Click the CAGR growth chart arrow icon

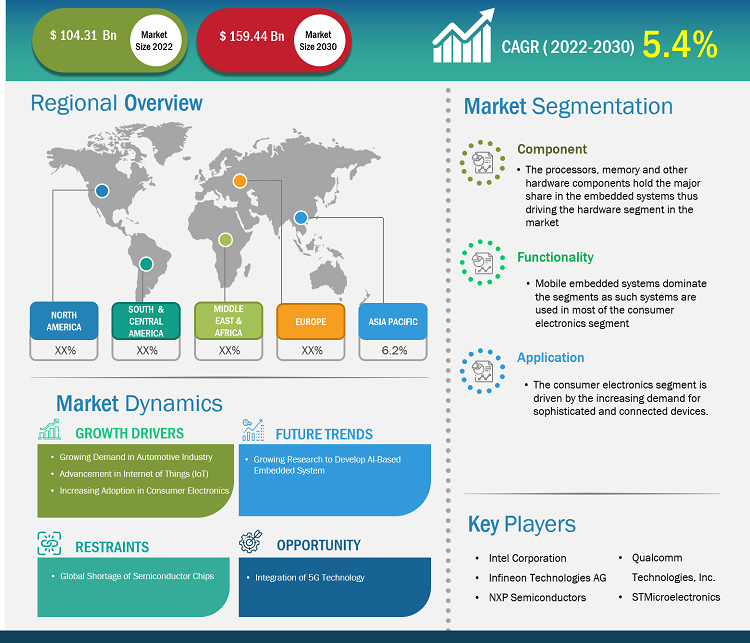tap(463, 36)
